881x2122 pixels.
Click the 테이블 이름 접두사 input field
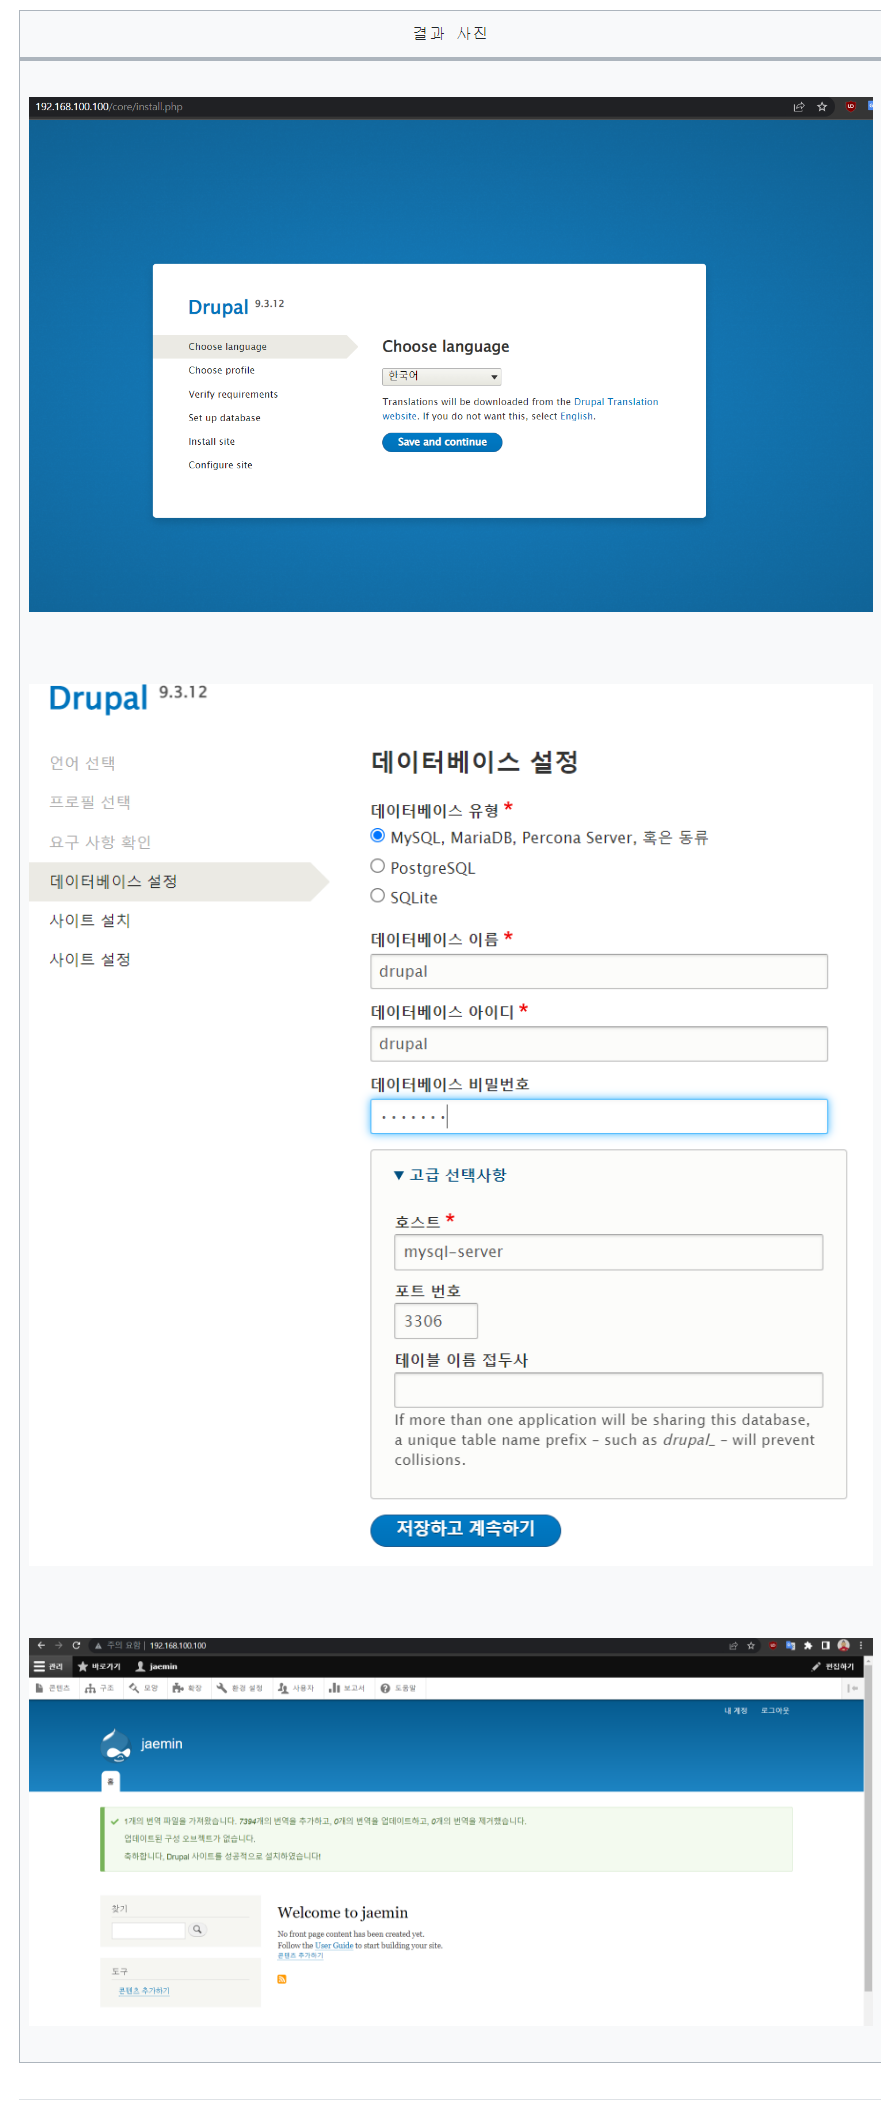point(609,1390)
